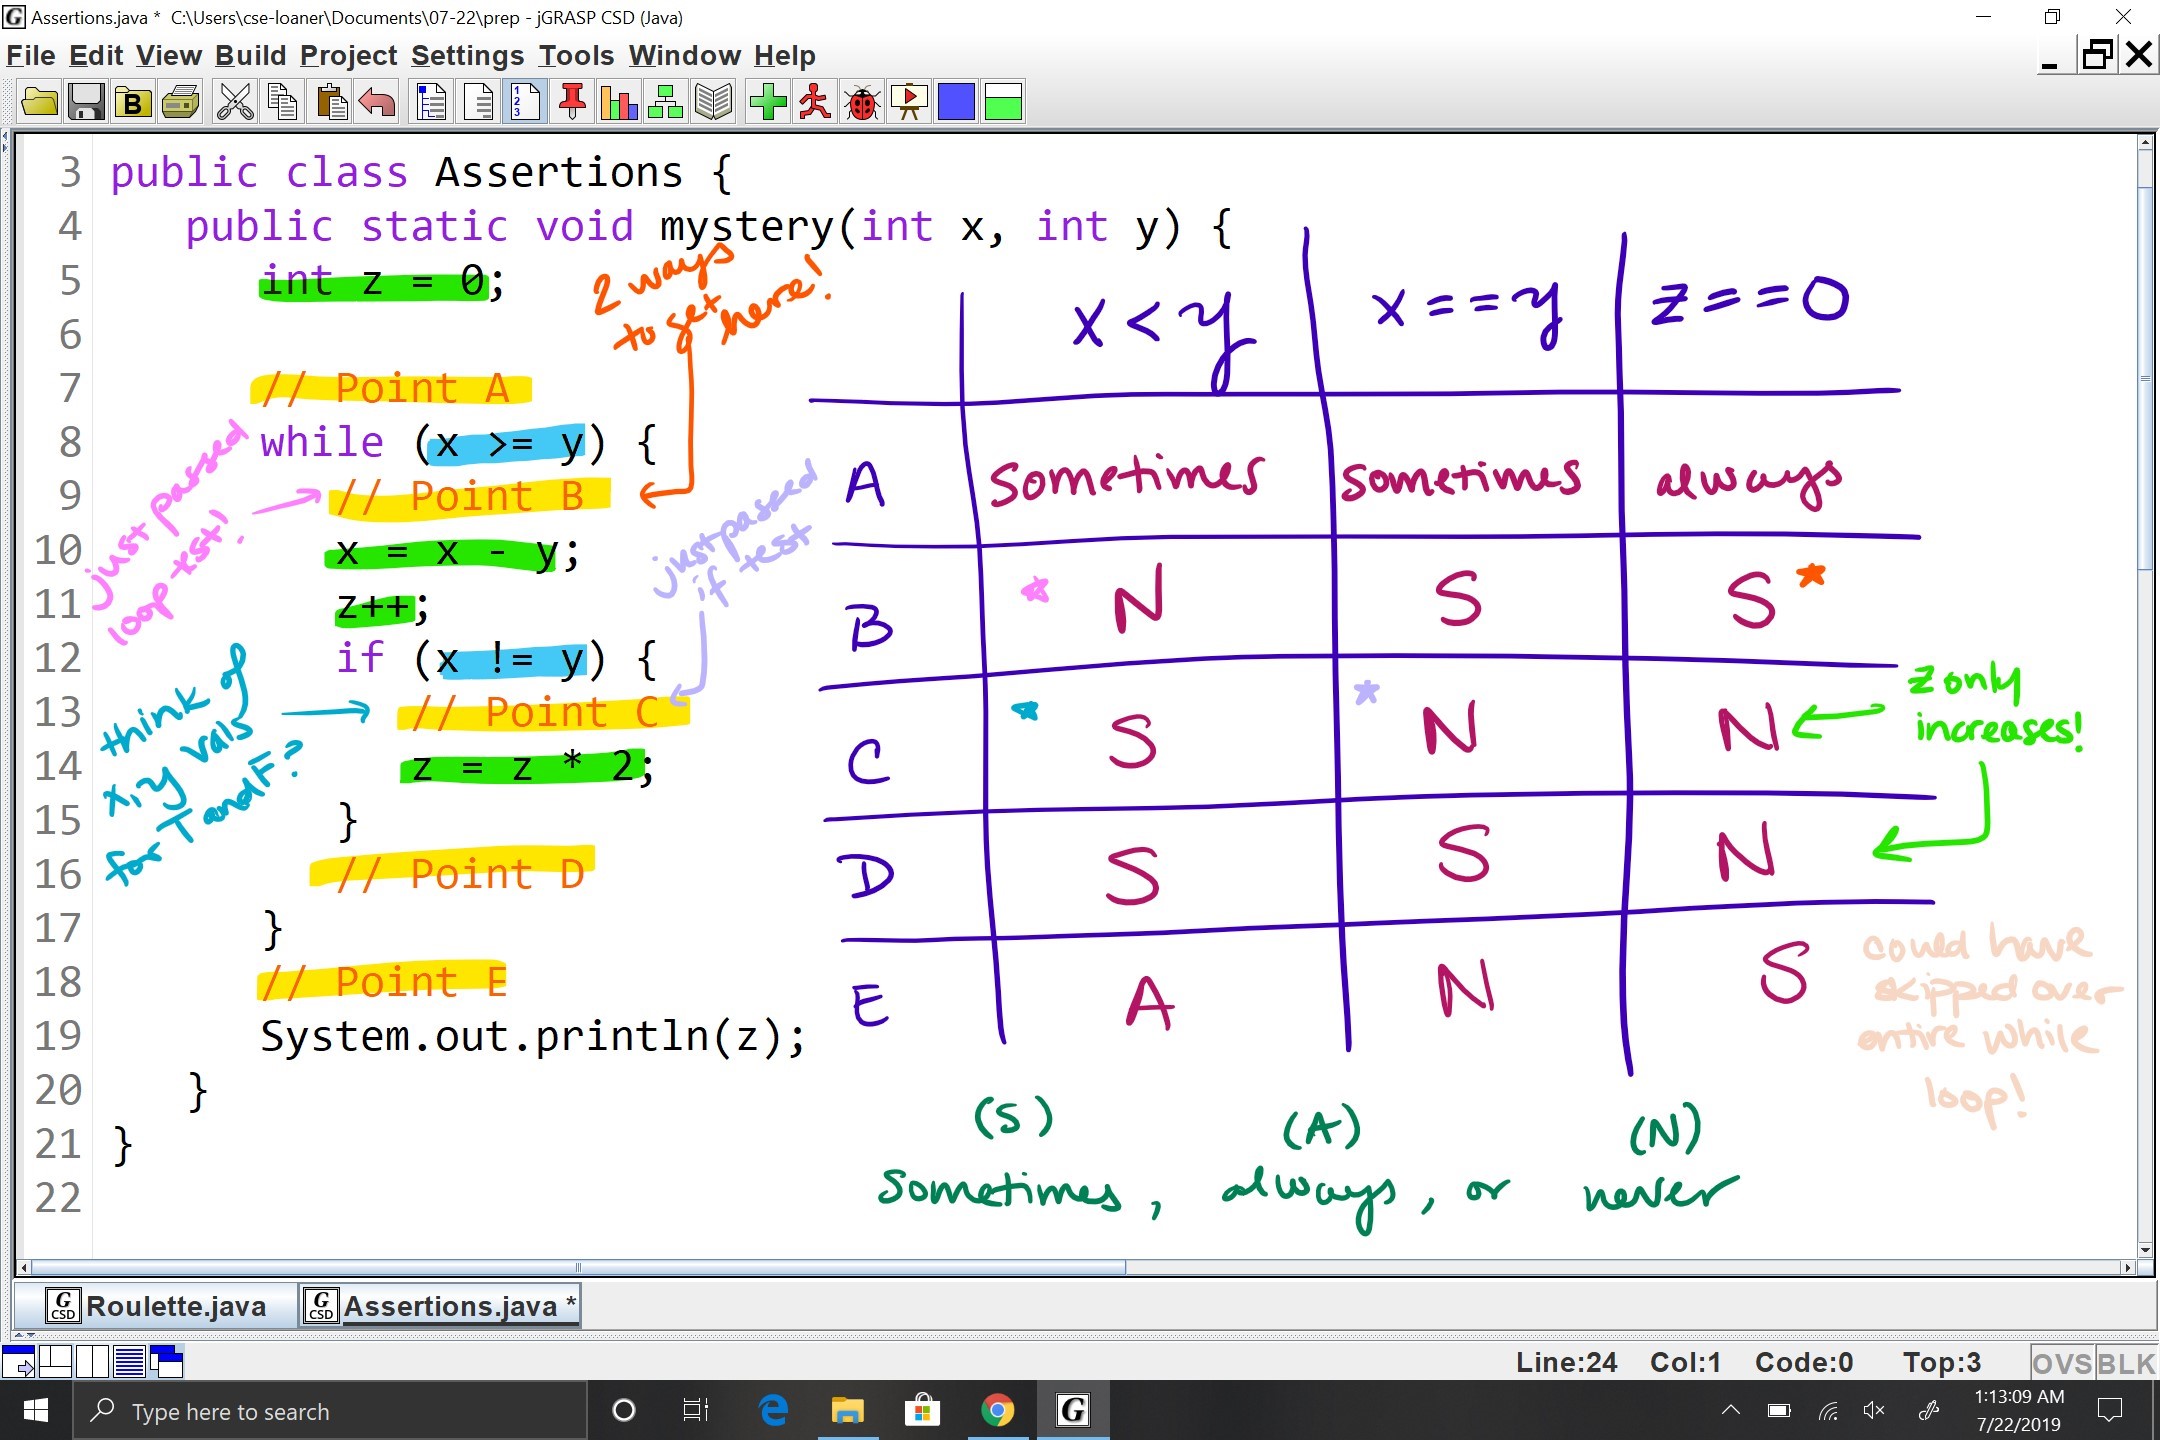The image size is (2160, 1440).
Task: Open a file using the folder icon
Action: click(39, 101)
